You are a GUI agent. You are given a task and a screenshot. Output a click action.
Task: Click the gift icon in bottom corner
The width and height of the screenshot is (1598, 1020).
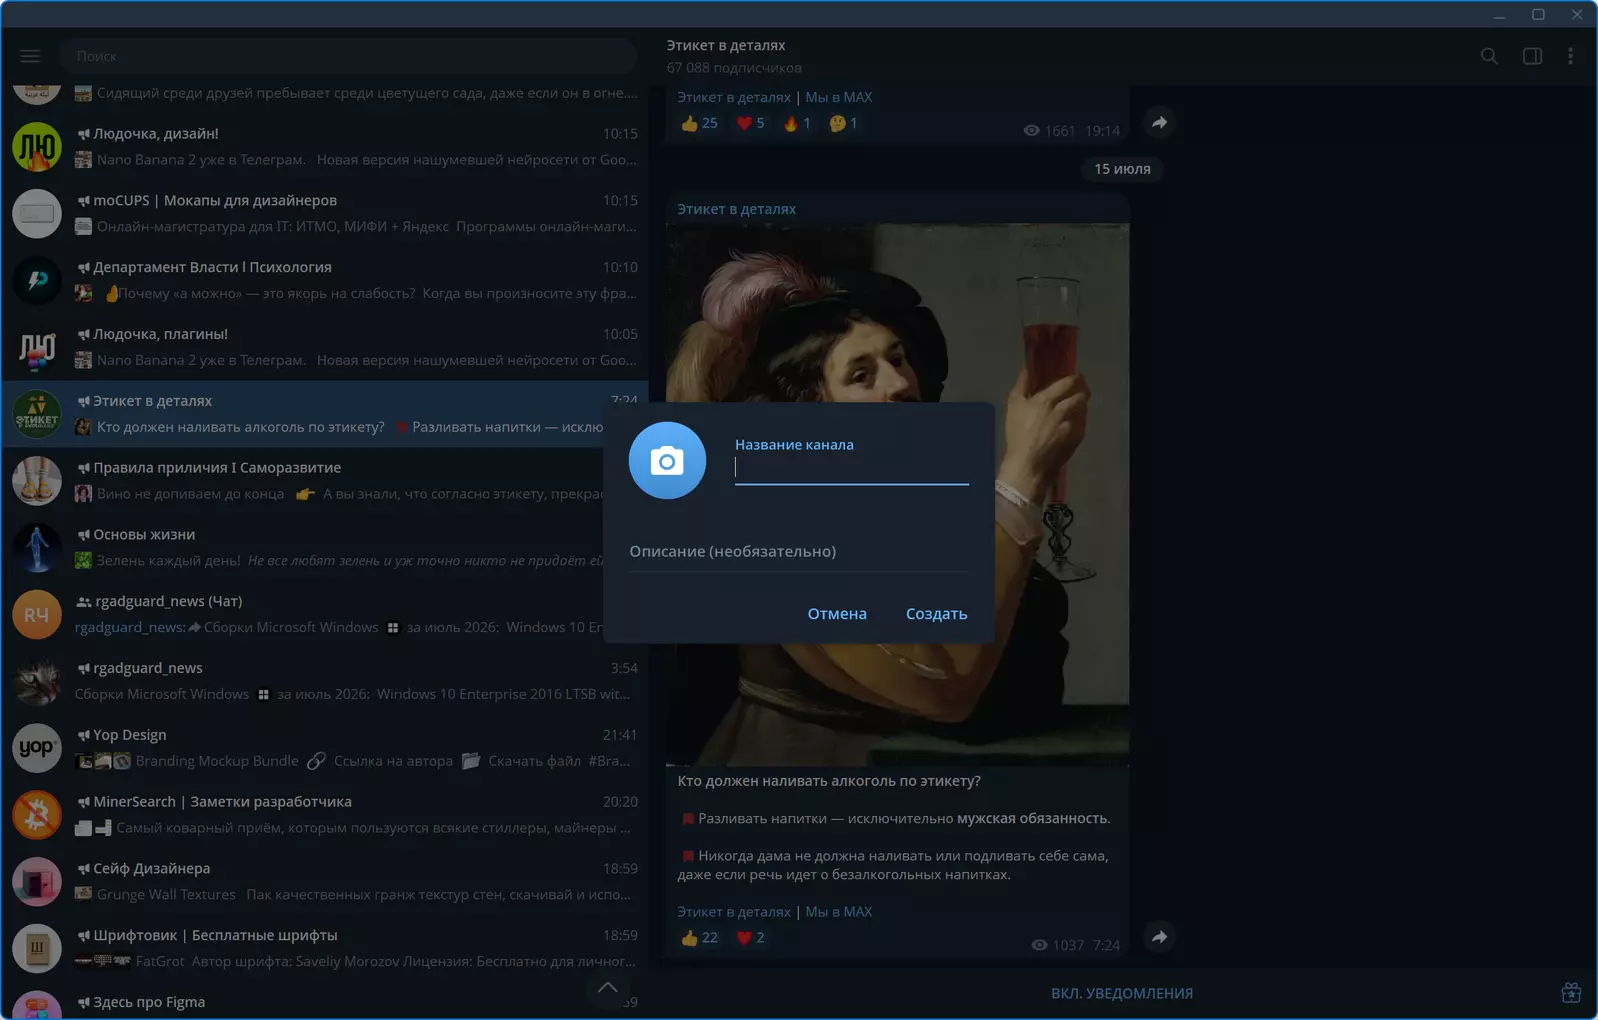coord(1571,993)
